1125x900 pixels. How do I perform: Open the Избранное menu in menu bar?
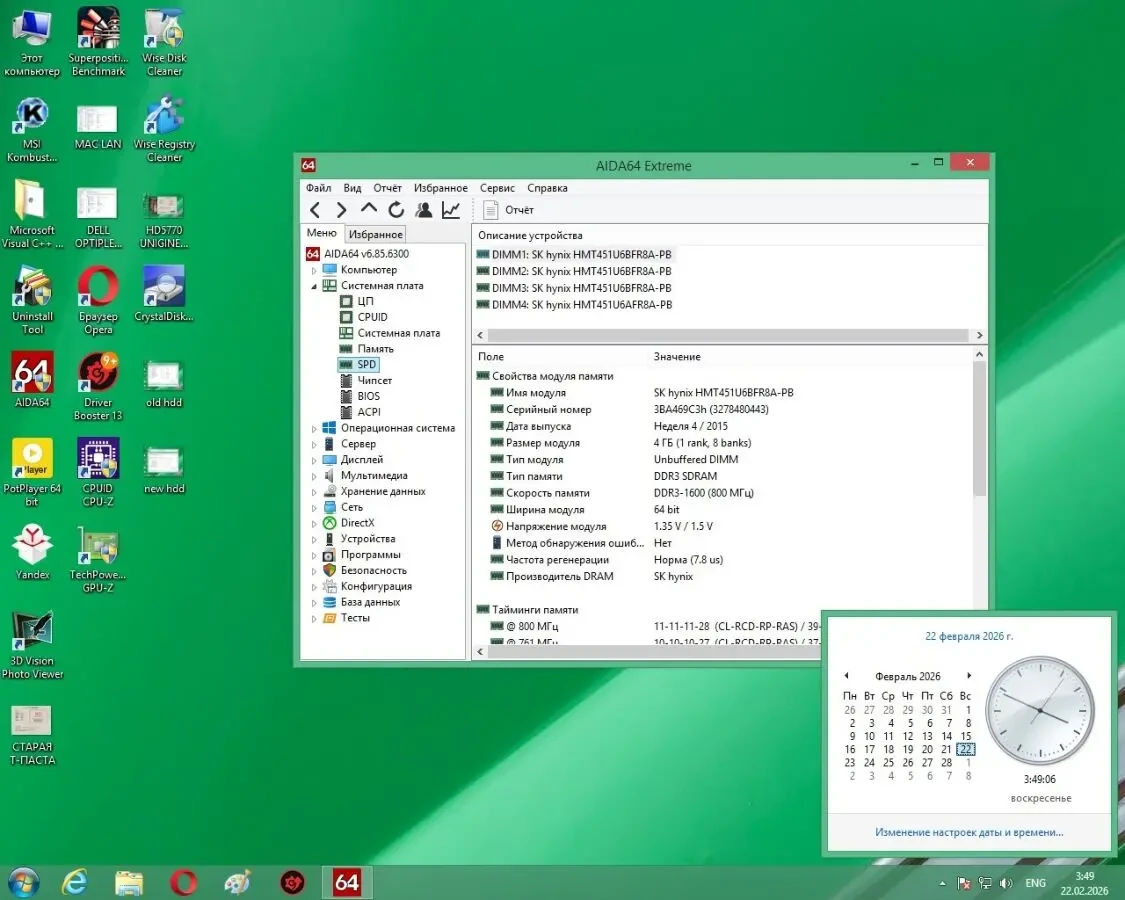point(441,188)
